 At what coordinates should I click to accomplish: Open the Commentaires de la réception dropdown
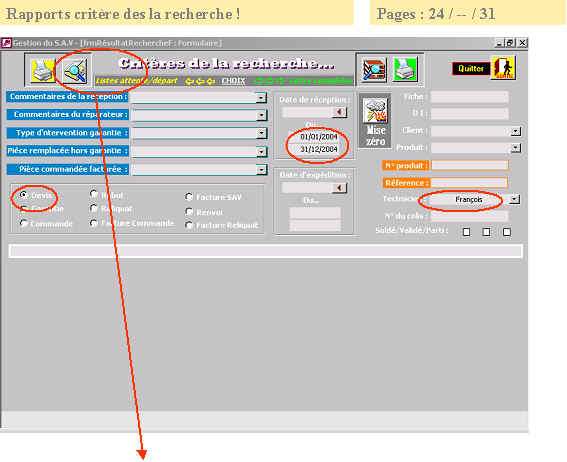[x=261, y=98]
